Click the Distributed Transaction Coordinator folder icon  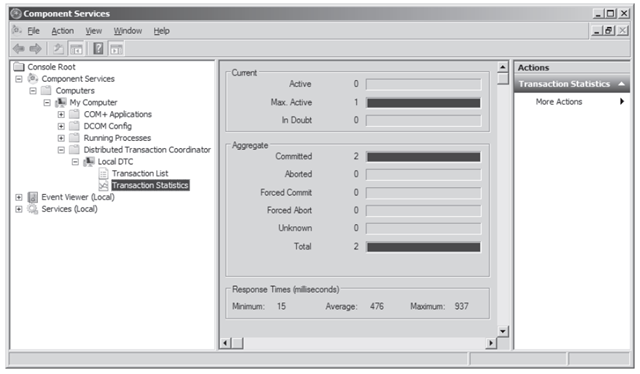pos(74,149)
